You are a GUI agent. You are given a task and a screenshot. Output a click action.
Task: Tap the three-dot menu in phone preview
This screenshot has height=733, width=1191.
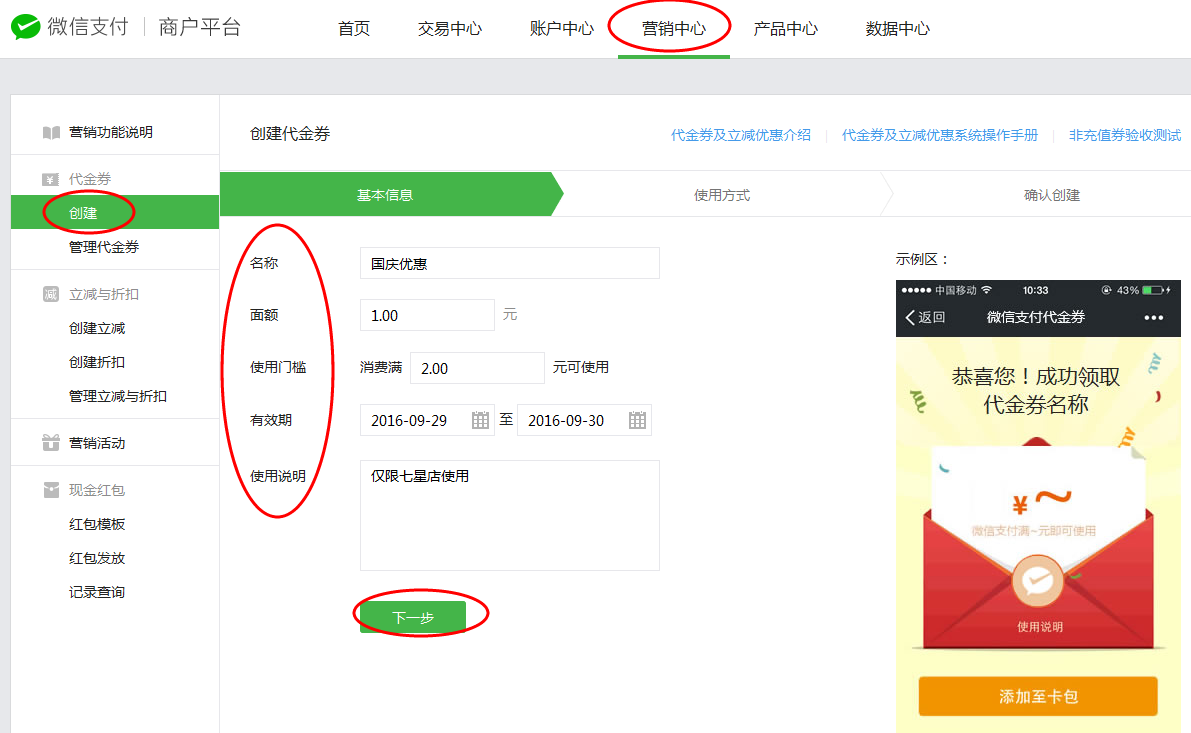[1153, 318]
